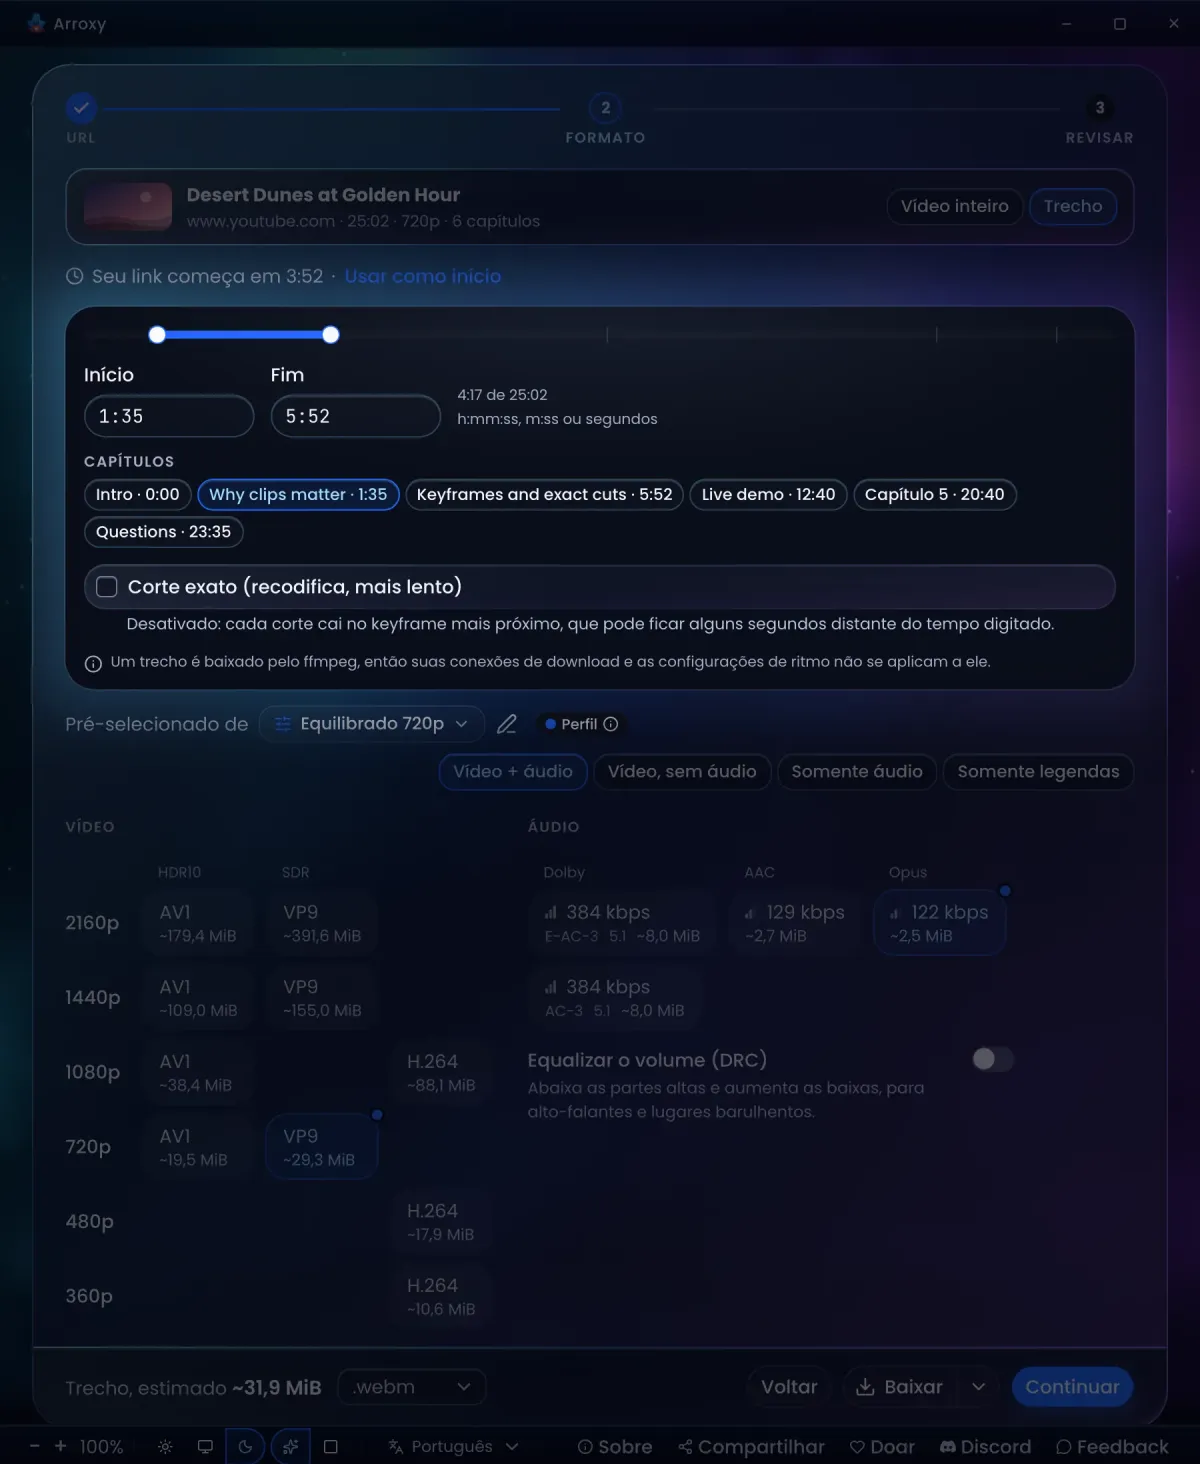Select the dark theme moon icon
Viewport: 1200px width, 1464px height.
pos(245,1447)
